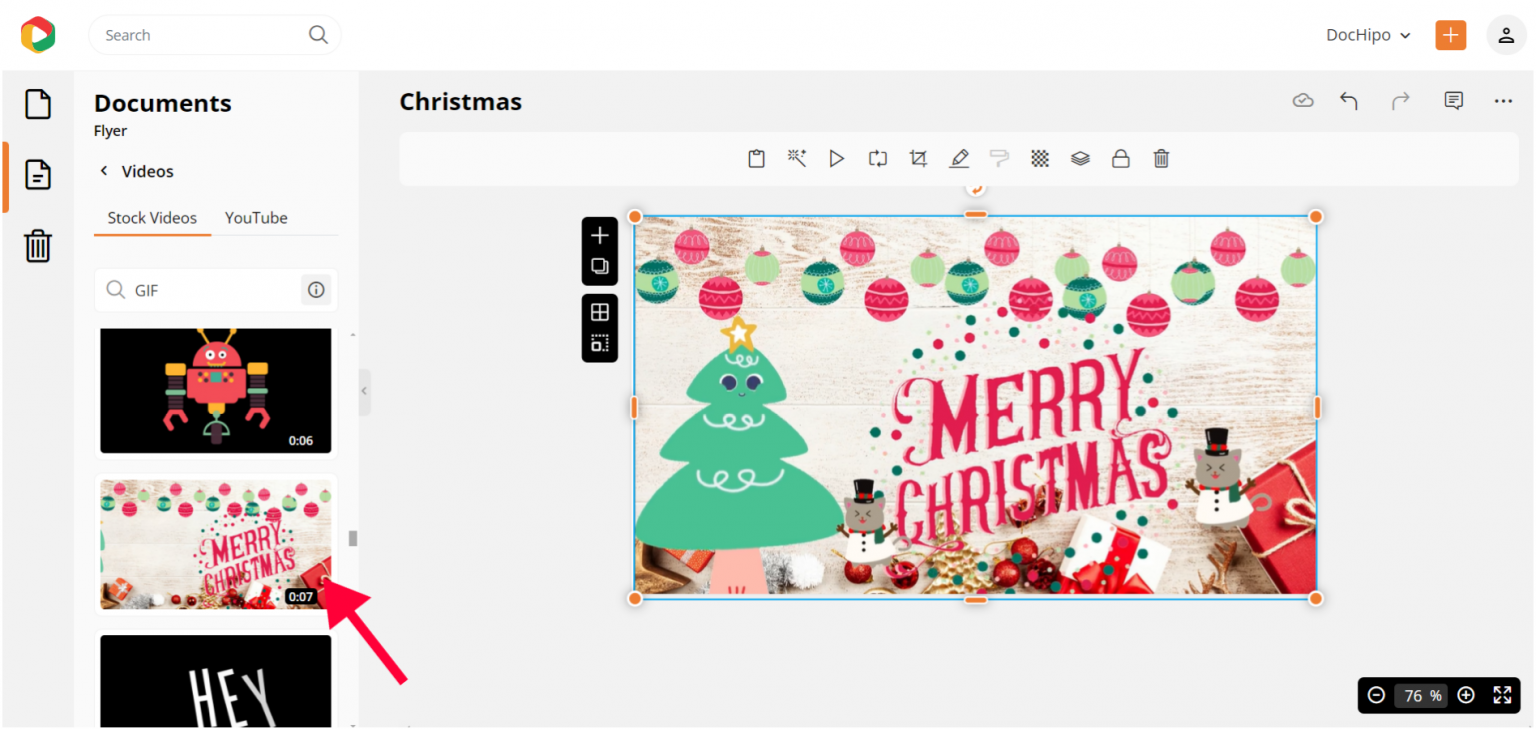1536x729 pixels.
Task: Open the trash panel in the sidebar
Action: click(x=37, y=246)
